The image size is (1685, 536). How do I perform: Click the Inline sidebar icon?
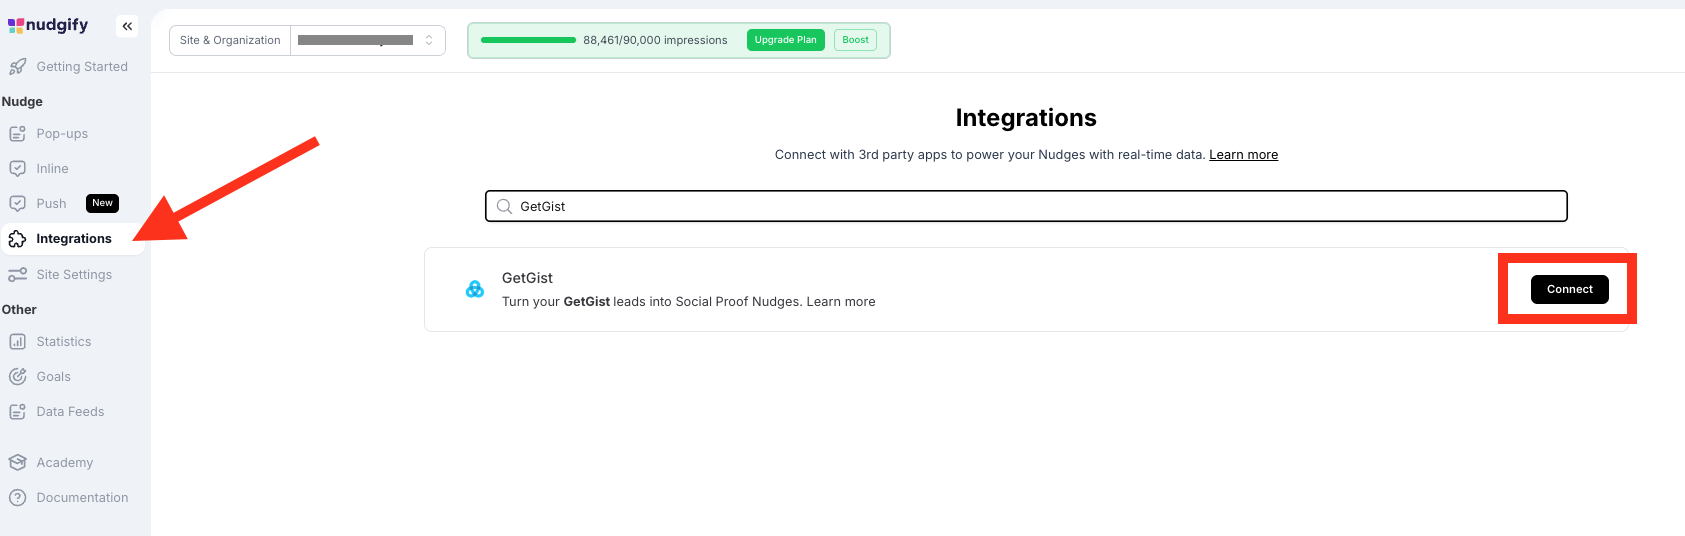[x=17, y=169]
